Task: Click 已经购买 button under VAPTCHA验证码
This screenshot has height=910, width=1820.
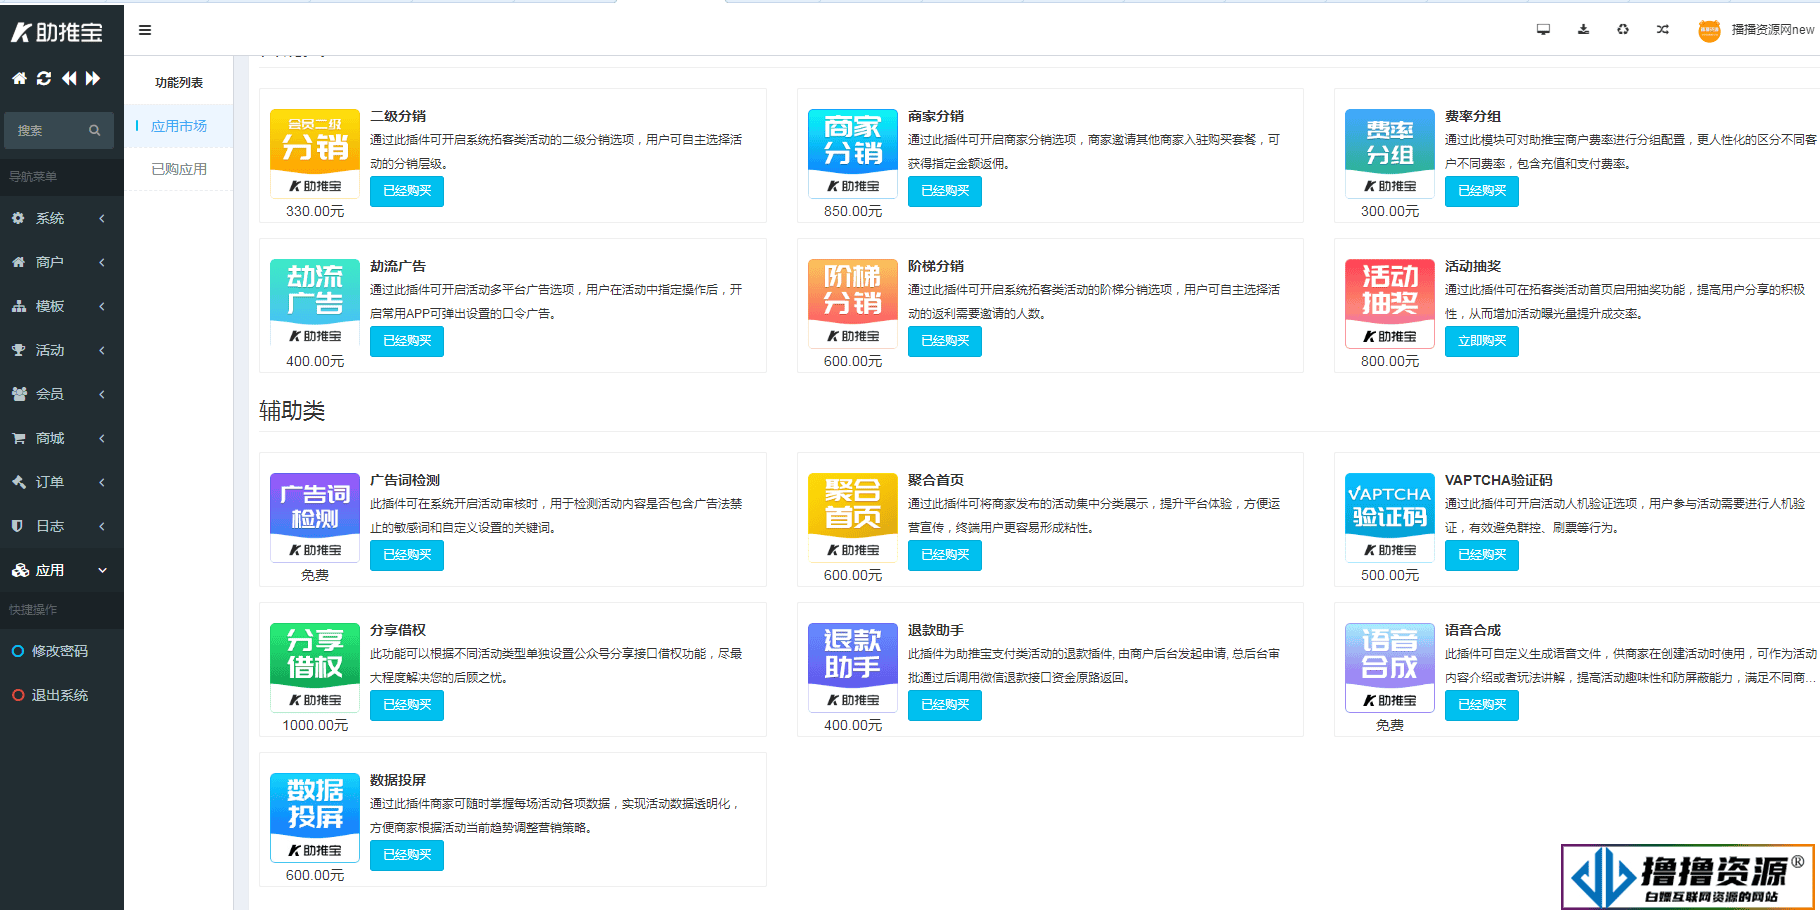Action: pos(1482,555)
